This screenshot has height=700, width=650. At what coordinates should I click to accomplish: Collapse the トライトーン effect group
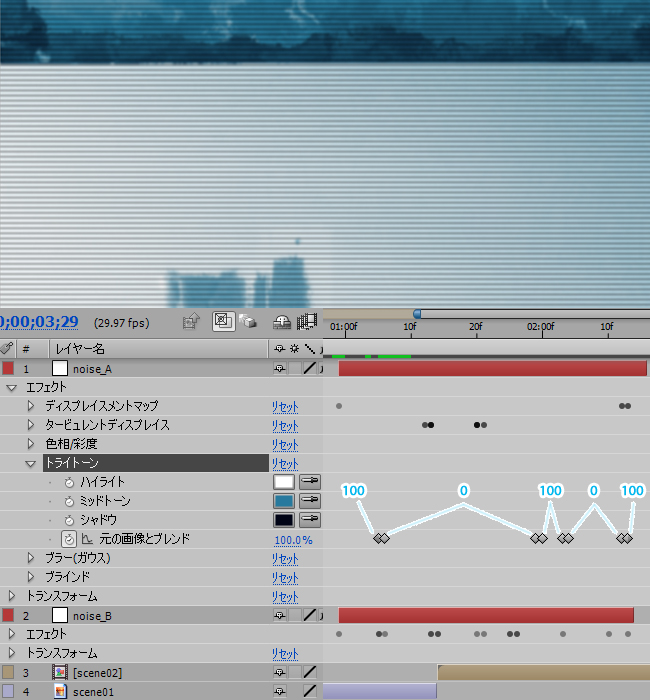[x=31, y=463]
